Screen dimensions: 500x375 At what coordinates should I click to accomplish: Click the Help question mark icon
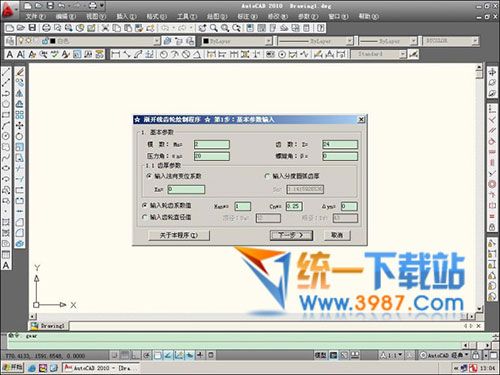pyautogui.click(x=321, y=28)
